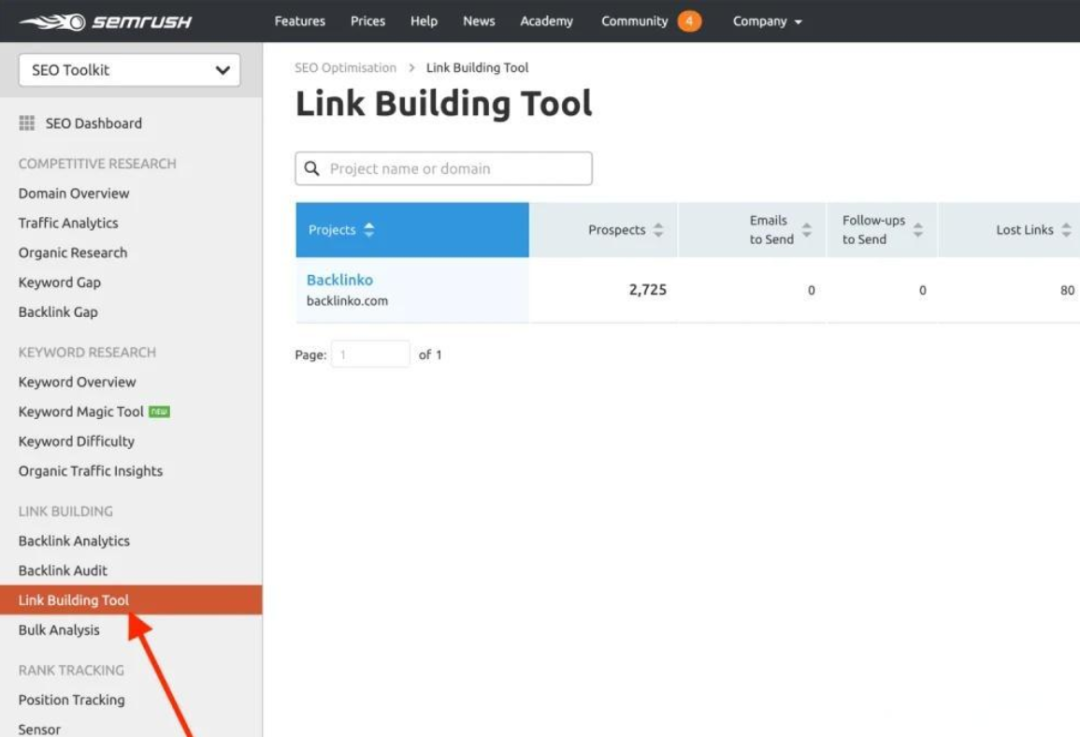Click the Semrush logo icon
This screenshot has height=737, width=1080.
pyautogui.click(x=52, y=21)
